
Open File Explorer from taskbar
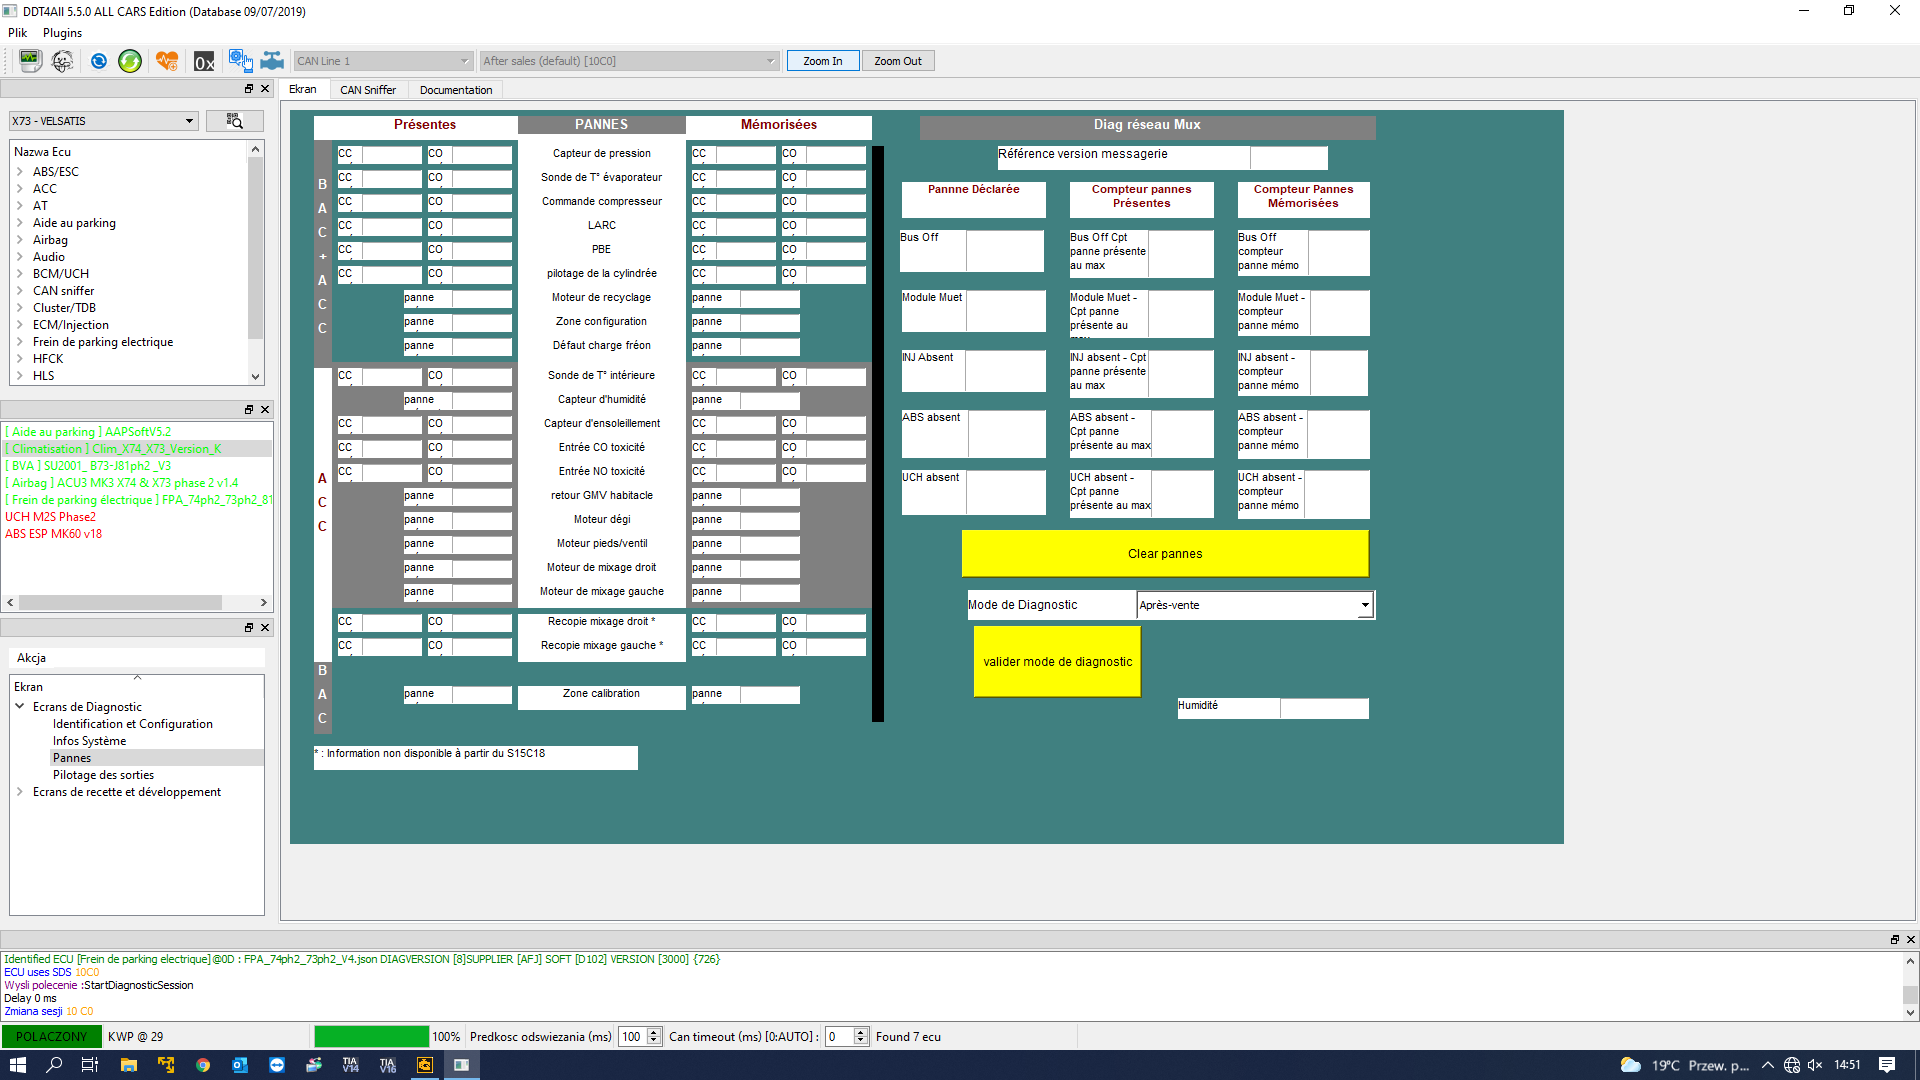click(129, 1065)
